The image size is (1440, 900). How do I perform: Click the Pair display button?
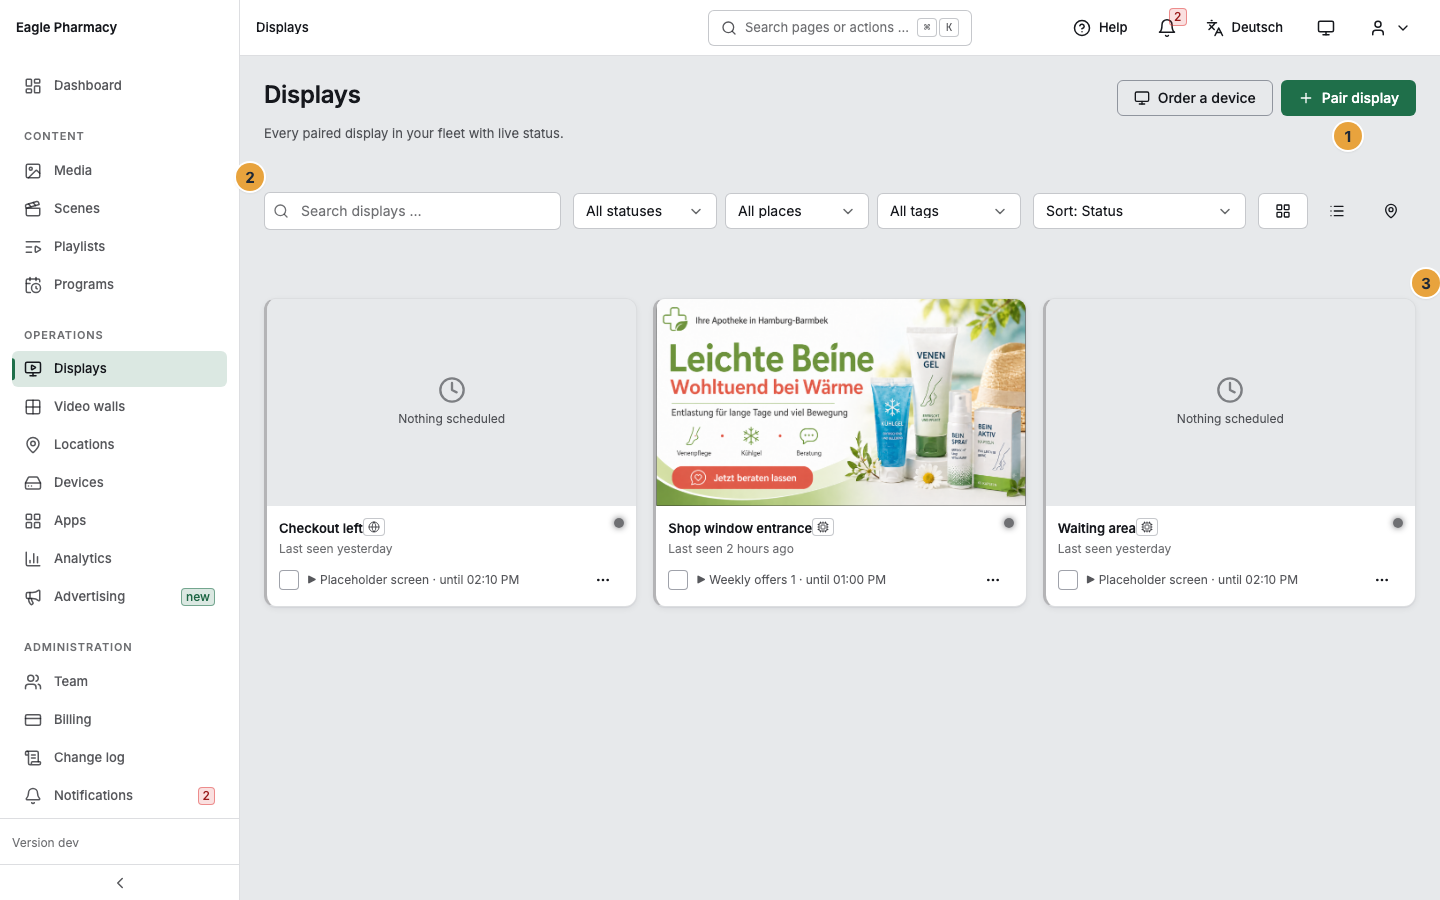tap(1348, 98)
